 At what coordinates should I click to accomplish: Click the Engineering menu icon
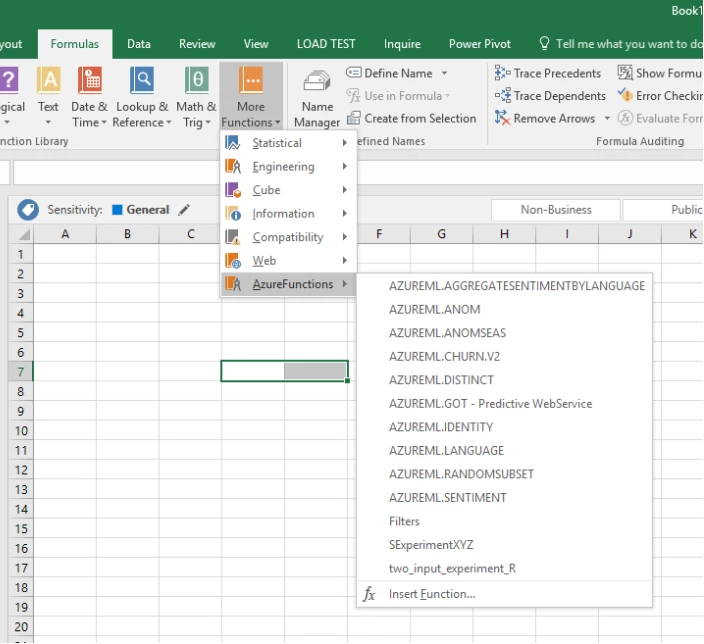[233, 167]
